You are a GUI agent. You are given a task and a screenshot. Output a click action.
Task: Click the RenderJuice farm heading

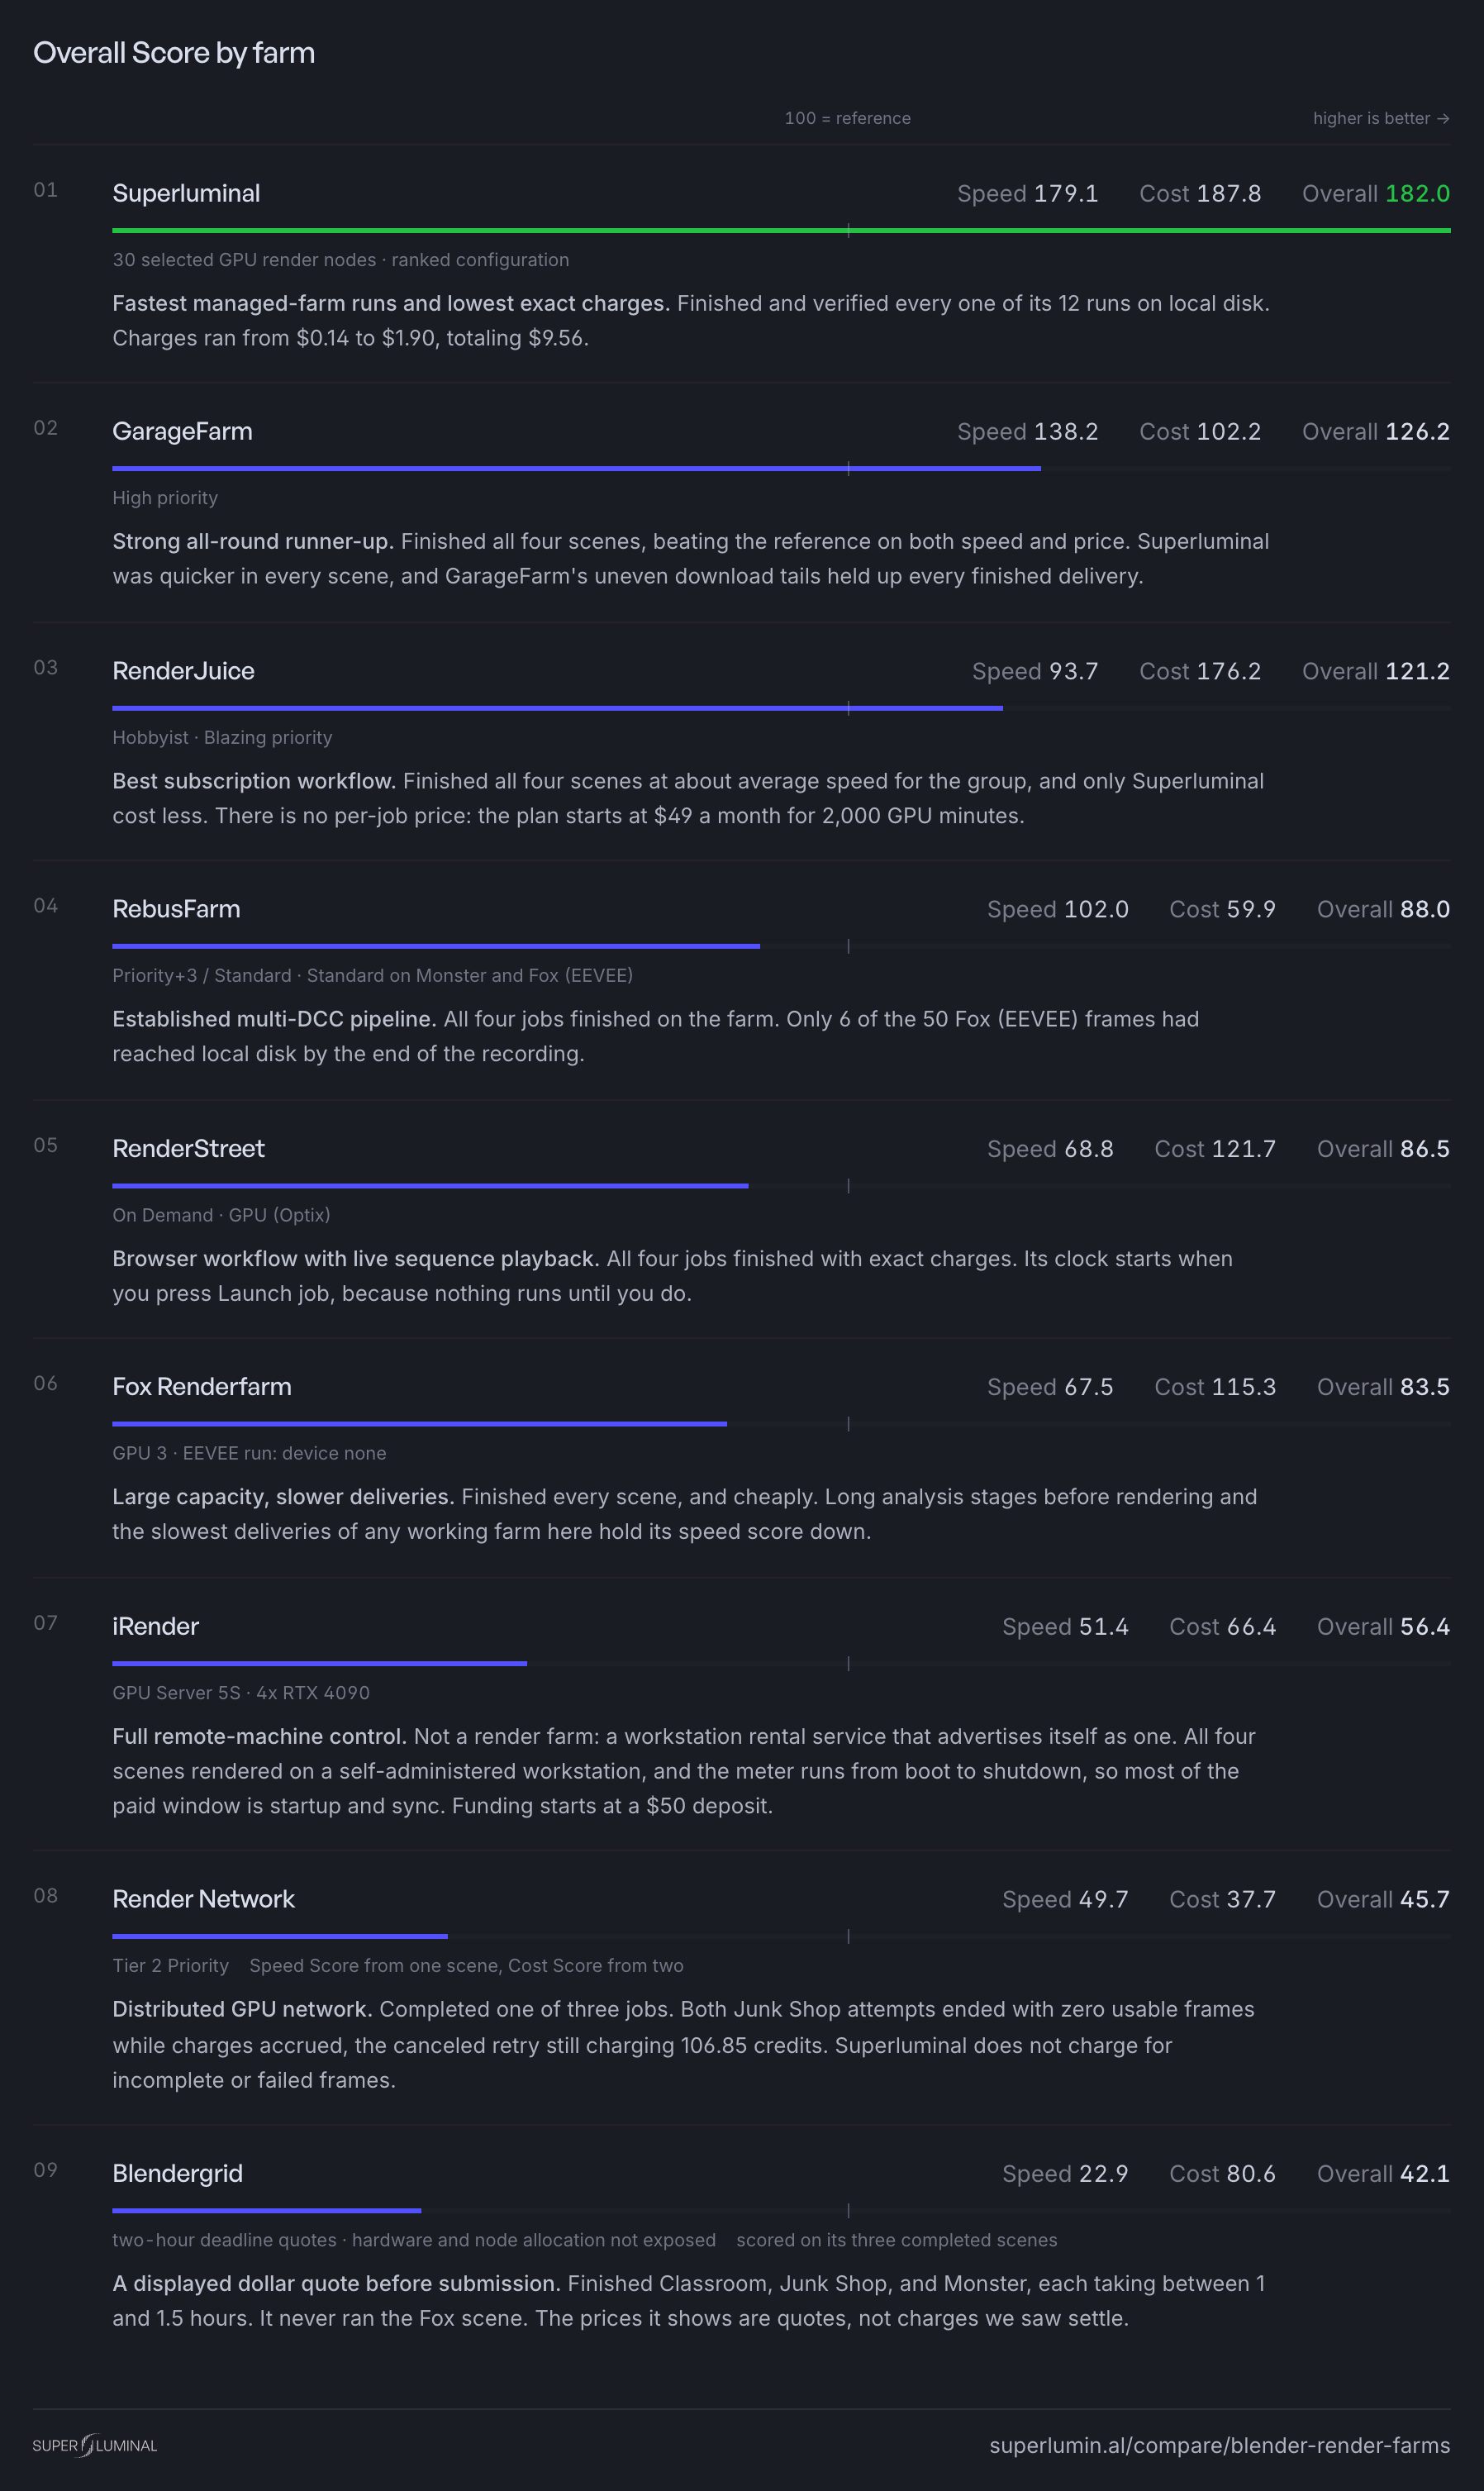pos(183,671)
